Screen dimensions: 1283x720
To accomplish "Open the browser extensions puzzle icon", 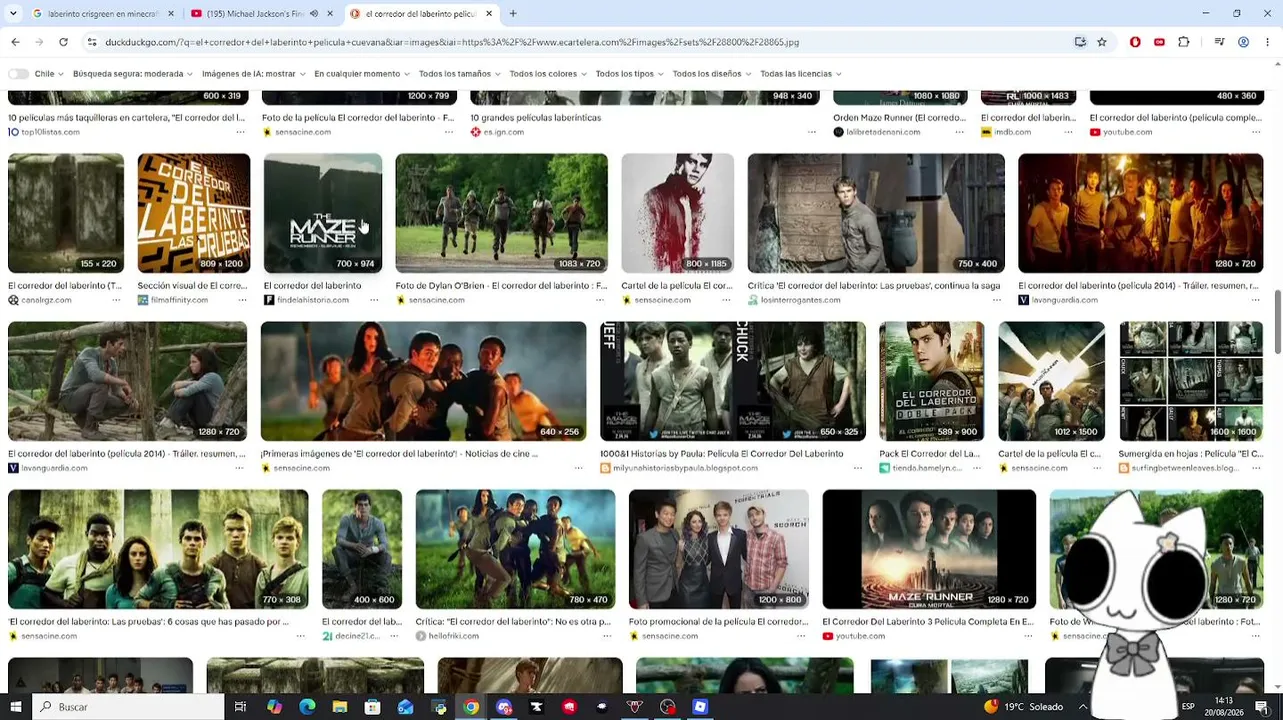I will pyautogui.click(x=1184, y=42).
